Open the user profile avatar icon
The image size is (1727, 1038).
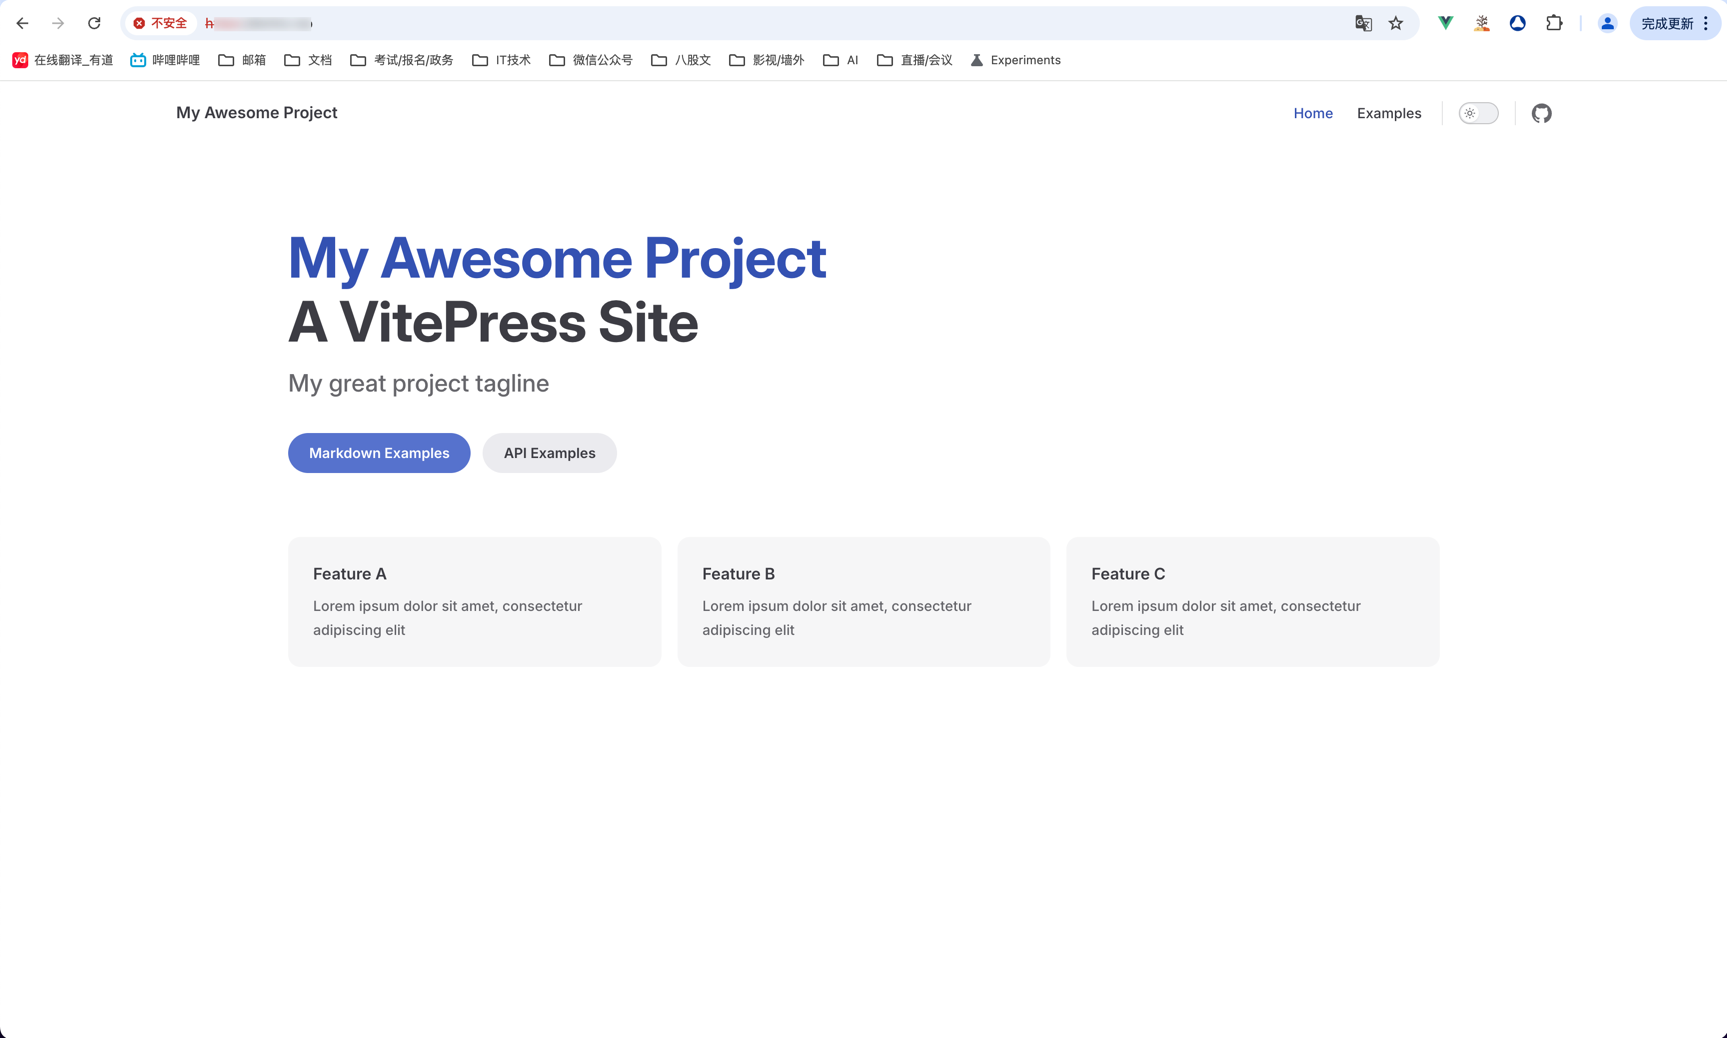(x=1607, y=23)
